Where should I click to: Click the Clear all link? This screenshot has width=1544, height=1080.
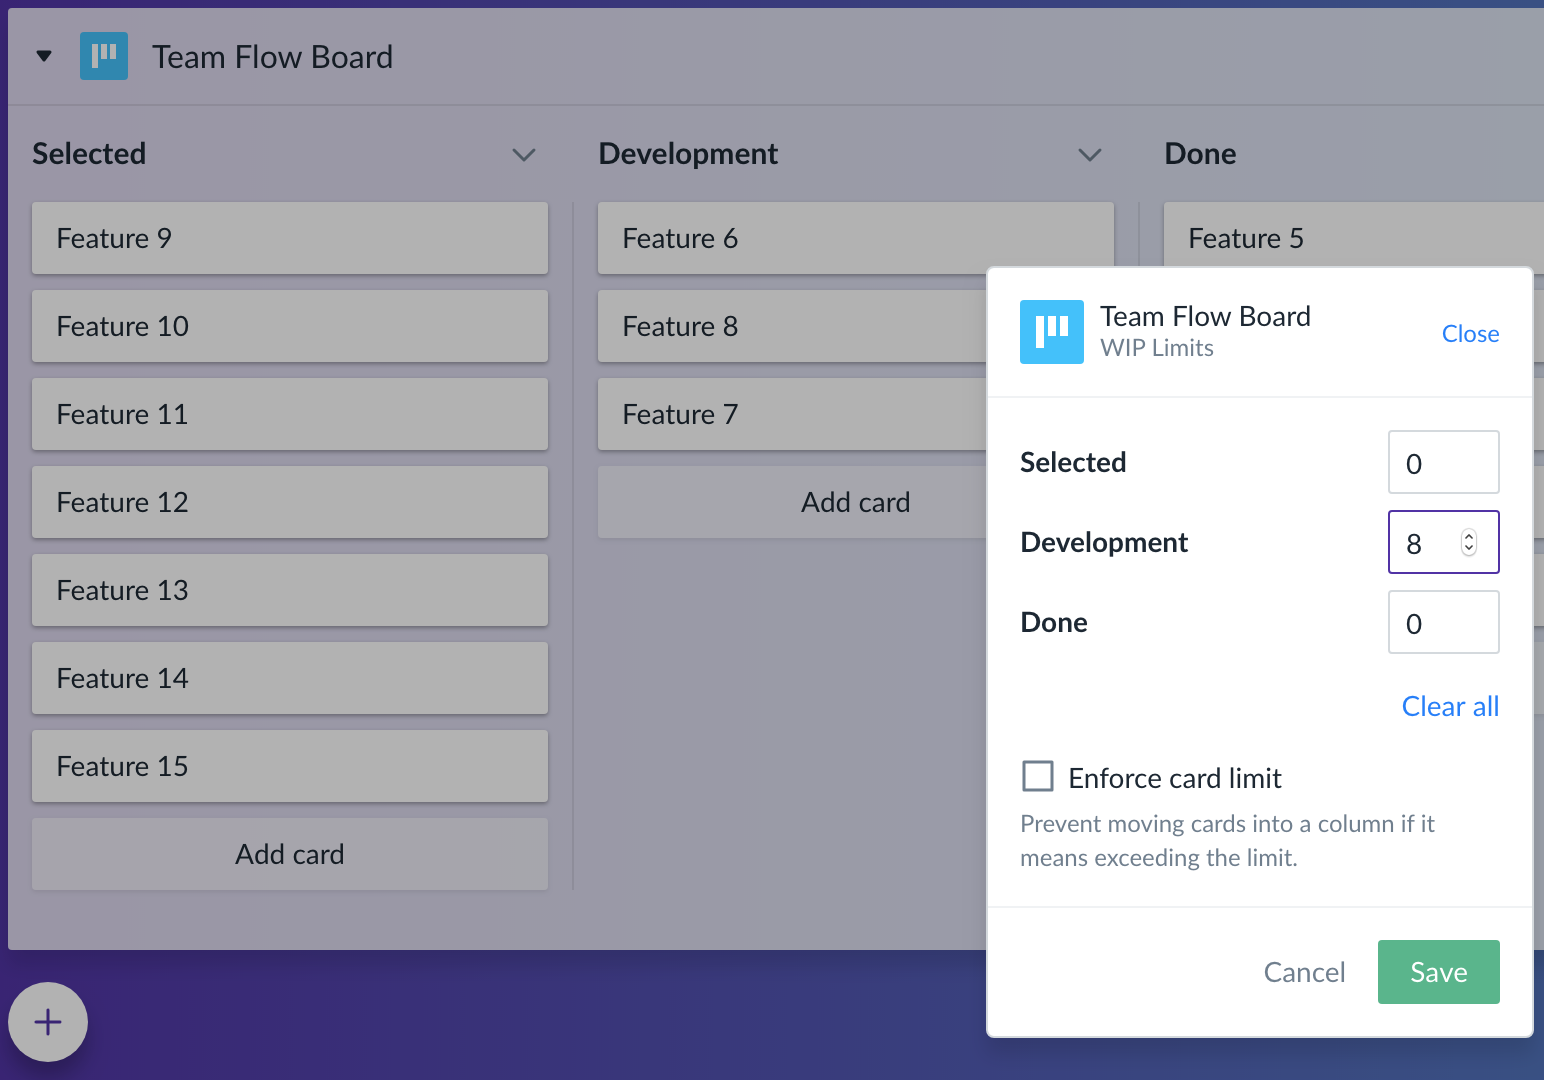tap(1449, 706)
